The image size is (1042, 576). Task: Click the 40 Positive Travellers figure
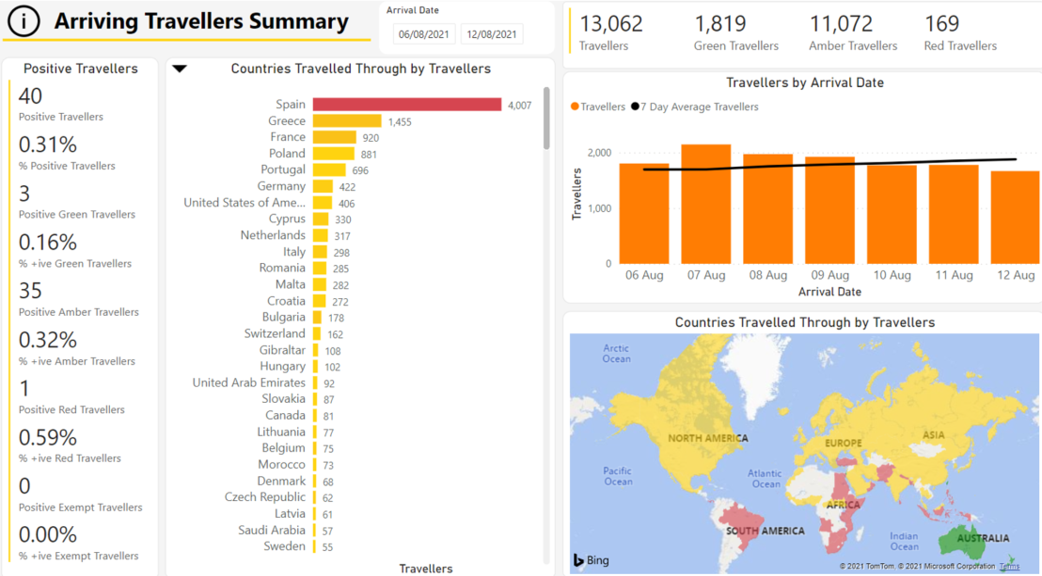coord(31,96)
